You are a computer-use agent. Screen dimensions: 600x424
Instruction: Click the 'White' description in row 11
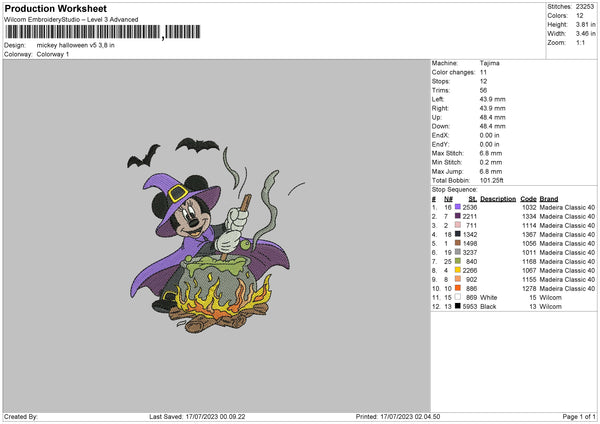[489, 297]
